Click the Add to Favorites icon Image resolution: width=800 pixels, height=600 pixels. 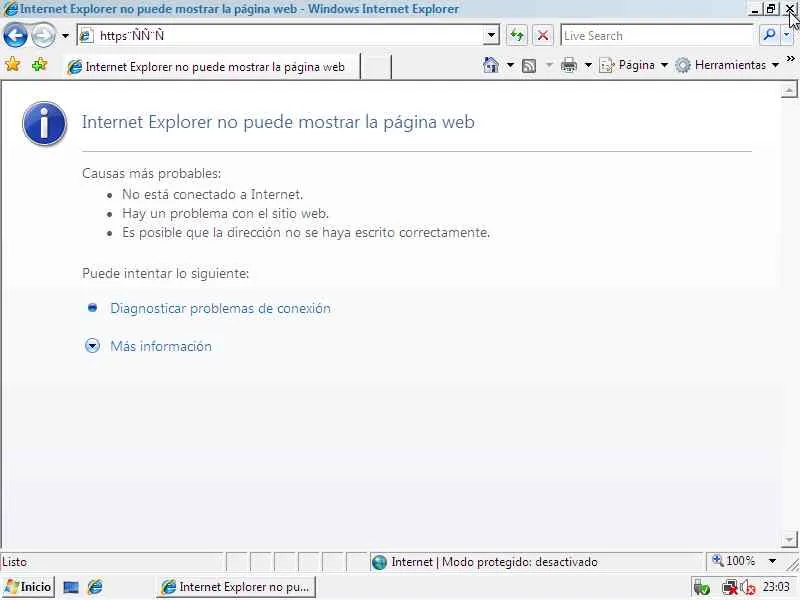39,65
